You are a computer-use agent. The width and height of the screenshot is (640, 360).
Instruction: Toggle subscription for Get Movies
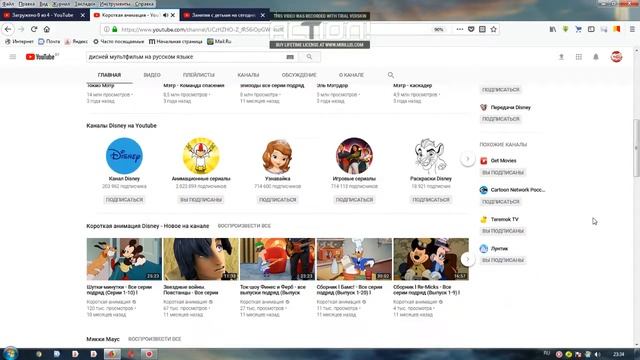click(x=503, y=173)
